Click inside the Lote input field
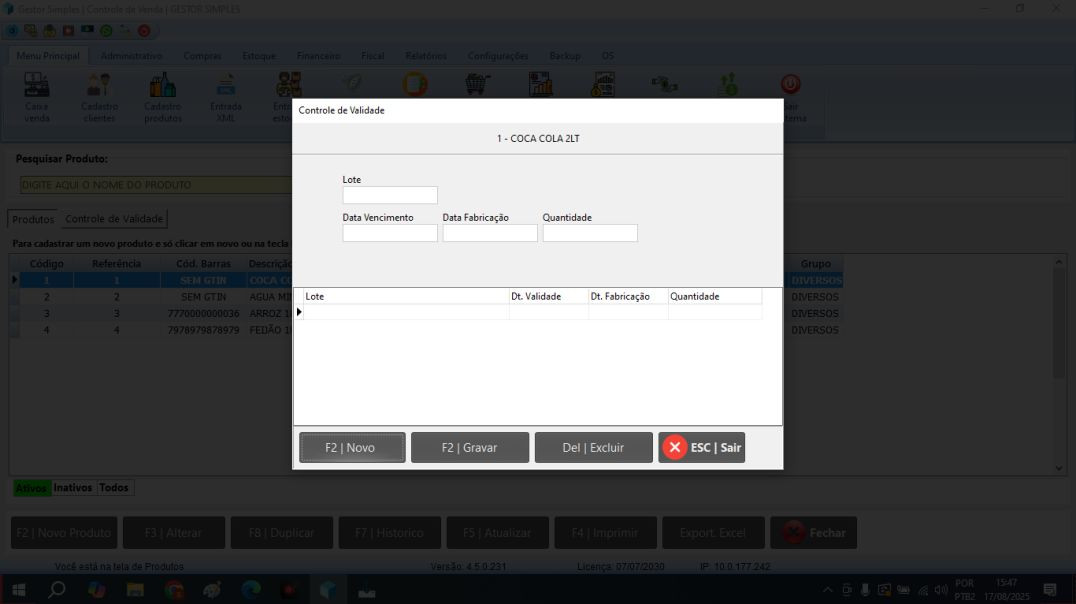This screenshot has height=604, width=1076. point(389,194)
